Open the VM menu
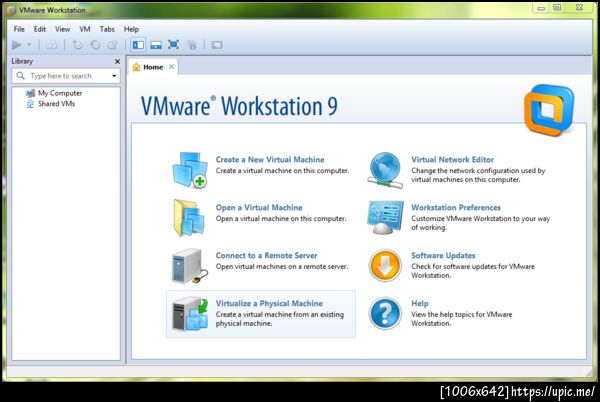Screen dimensions: 600x402 click(85, 29)
